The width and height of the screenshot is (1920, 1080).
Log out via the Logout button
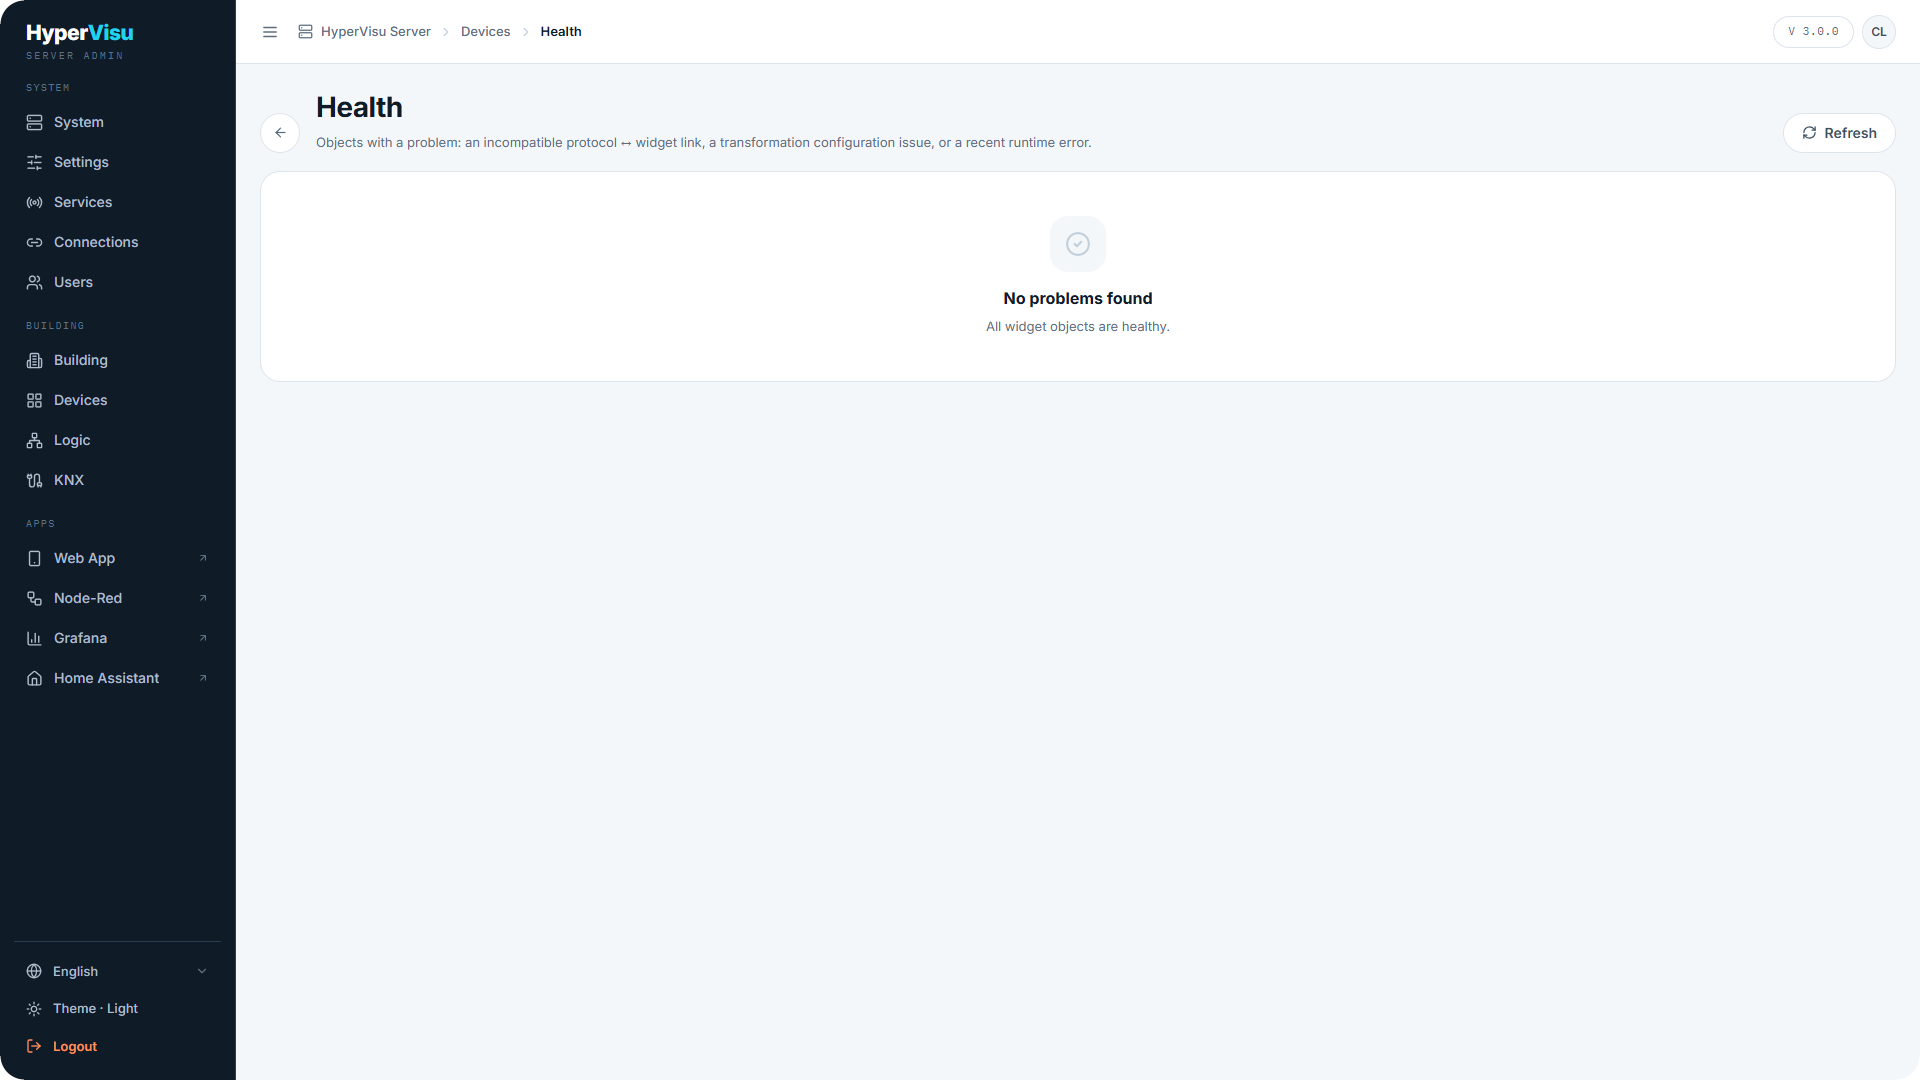pyautogui.click(x=118, y=1046)
